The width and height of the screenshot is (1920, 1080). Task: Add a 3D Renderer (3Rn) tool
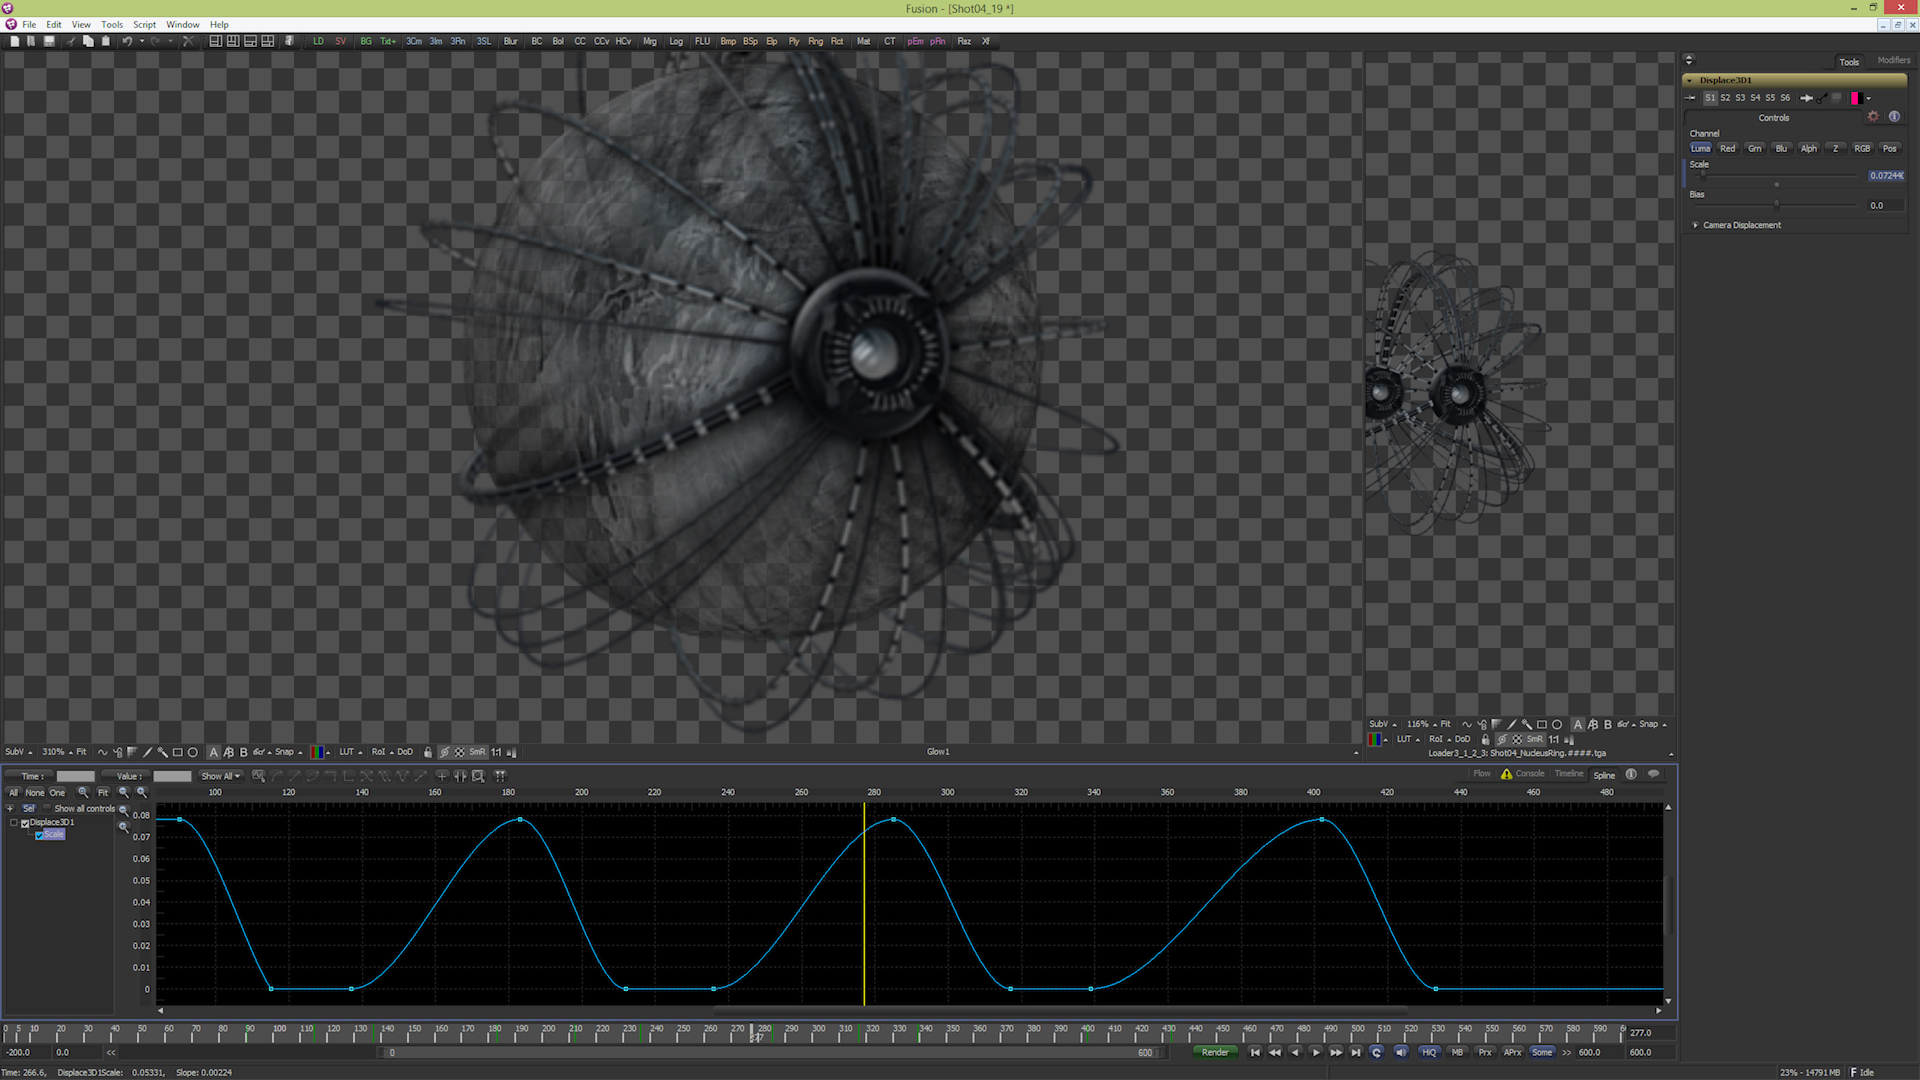pyautogui.click(x=458, y=41)
